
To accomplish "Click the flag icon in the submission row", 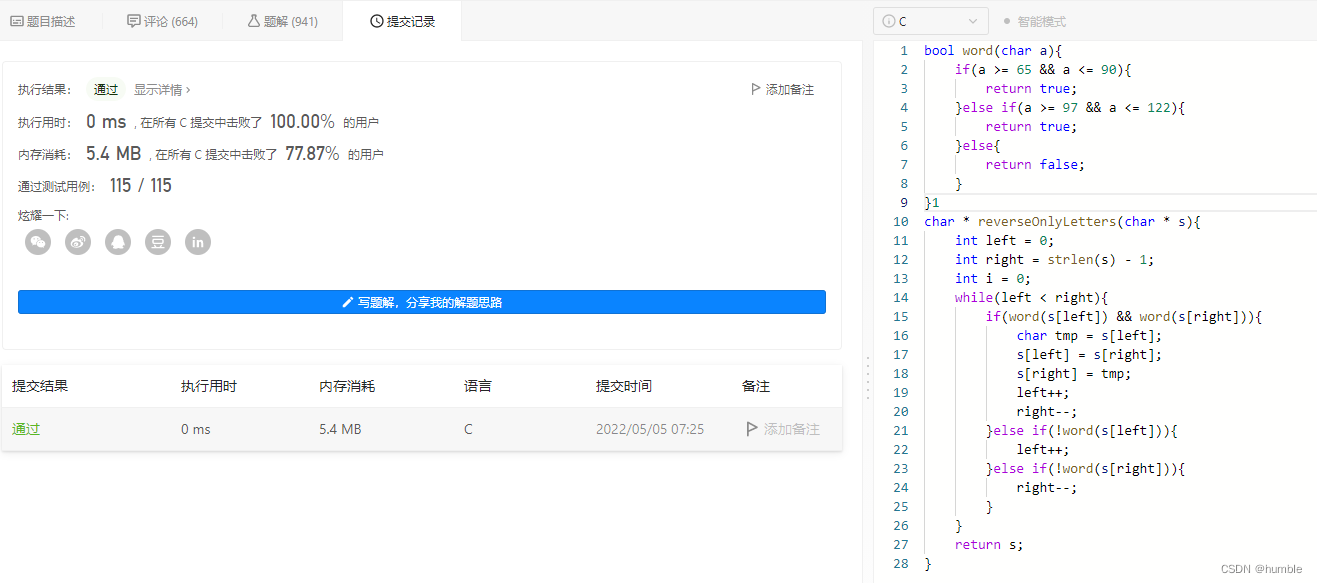I will (752, 429).
